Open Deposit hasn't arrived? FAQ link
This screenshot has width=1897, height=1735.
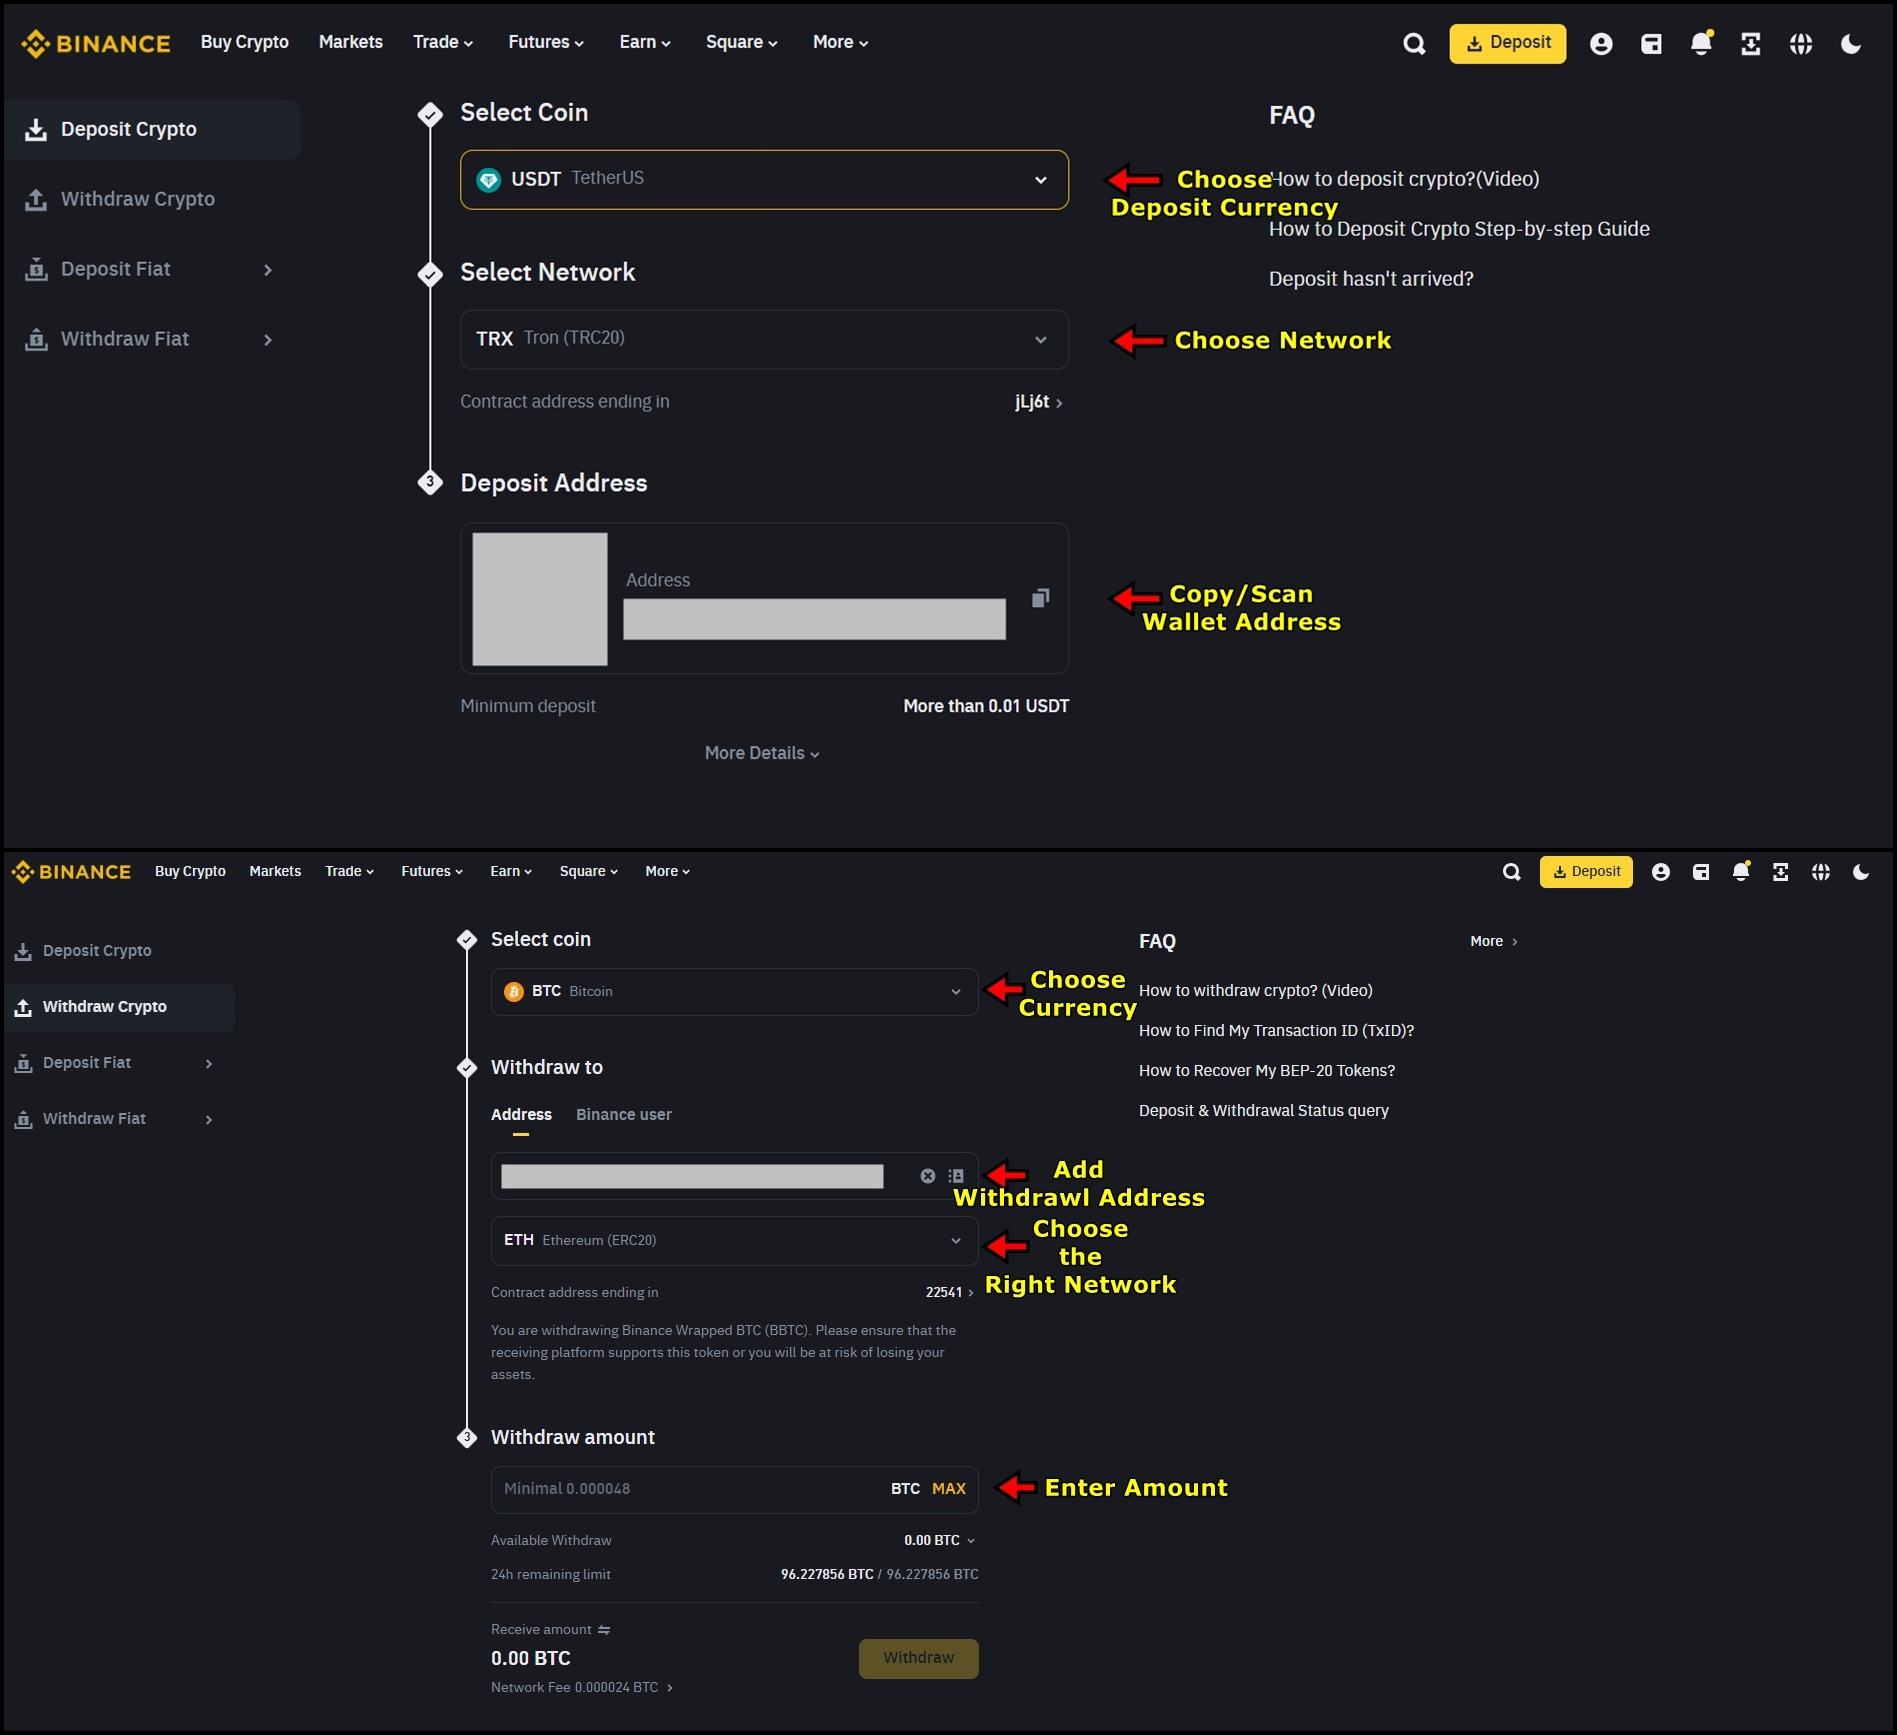pyautogui.click(x=1371, y=279)
